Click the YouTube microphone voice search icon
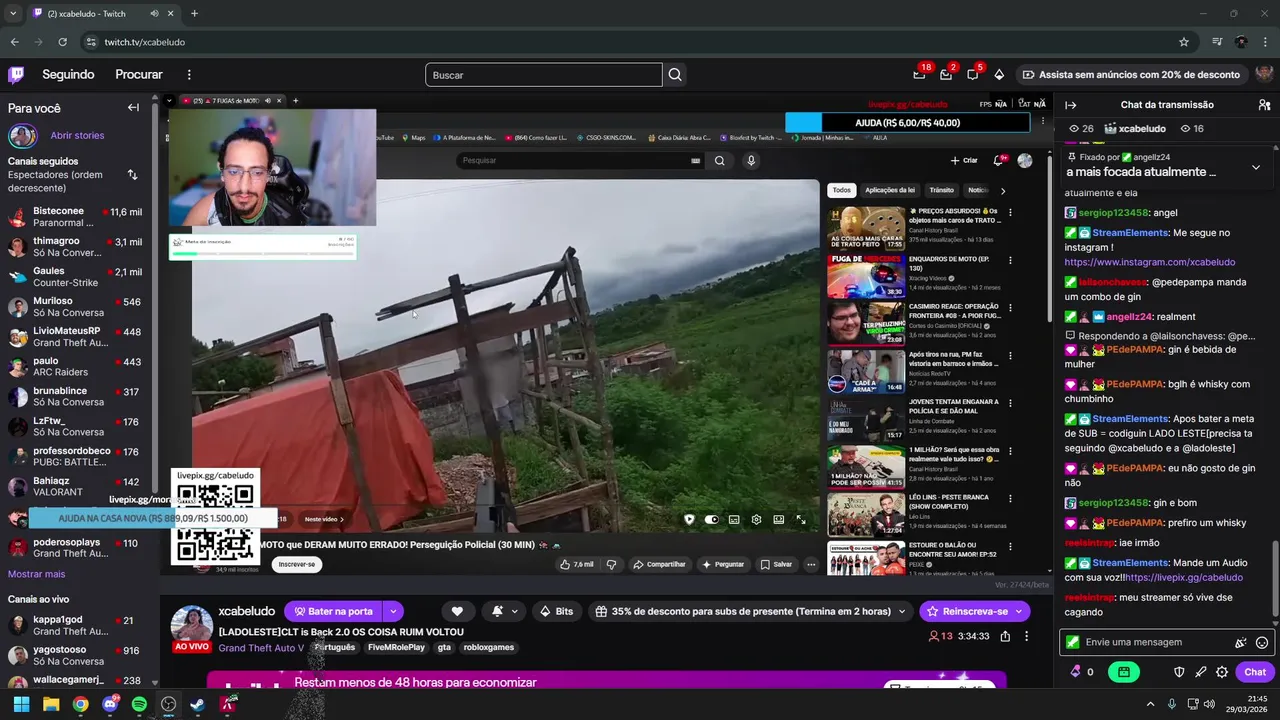The height and width of the screenshot is (720, 1280). [751, 160]
